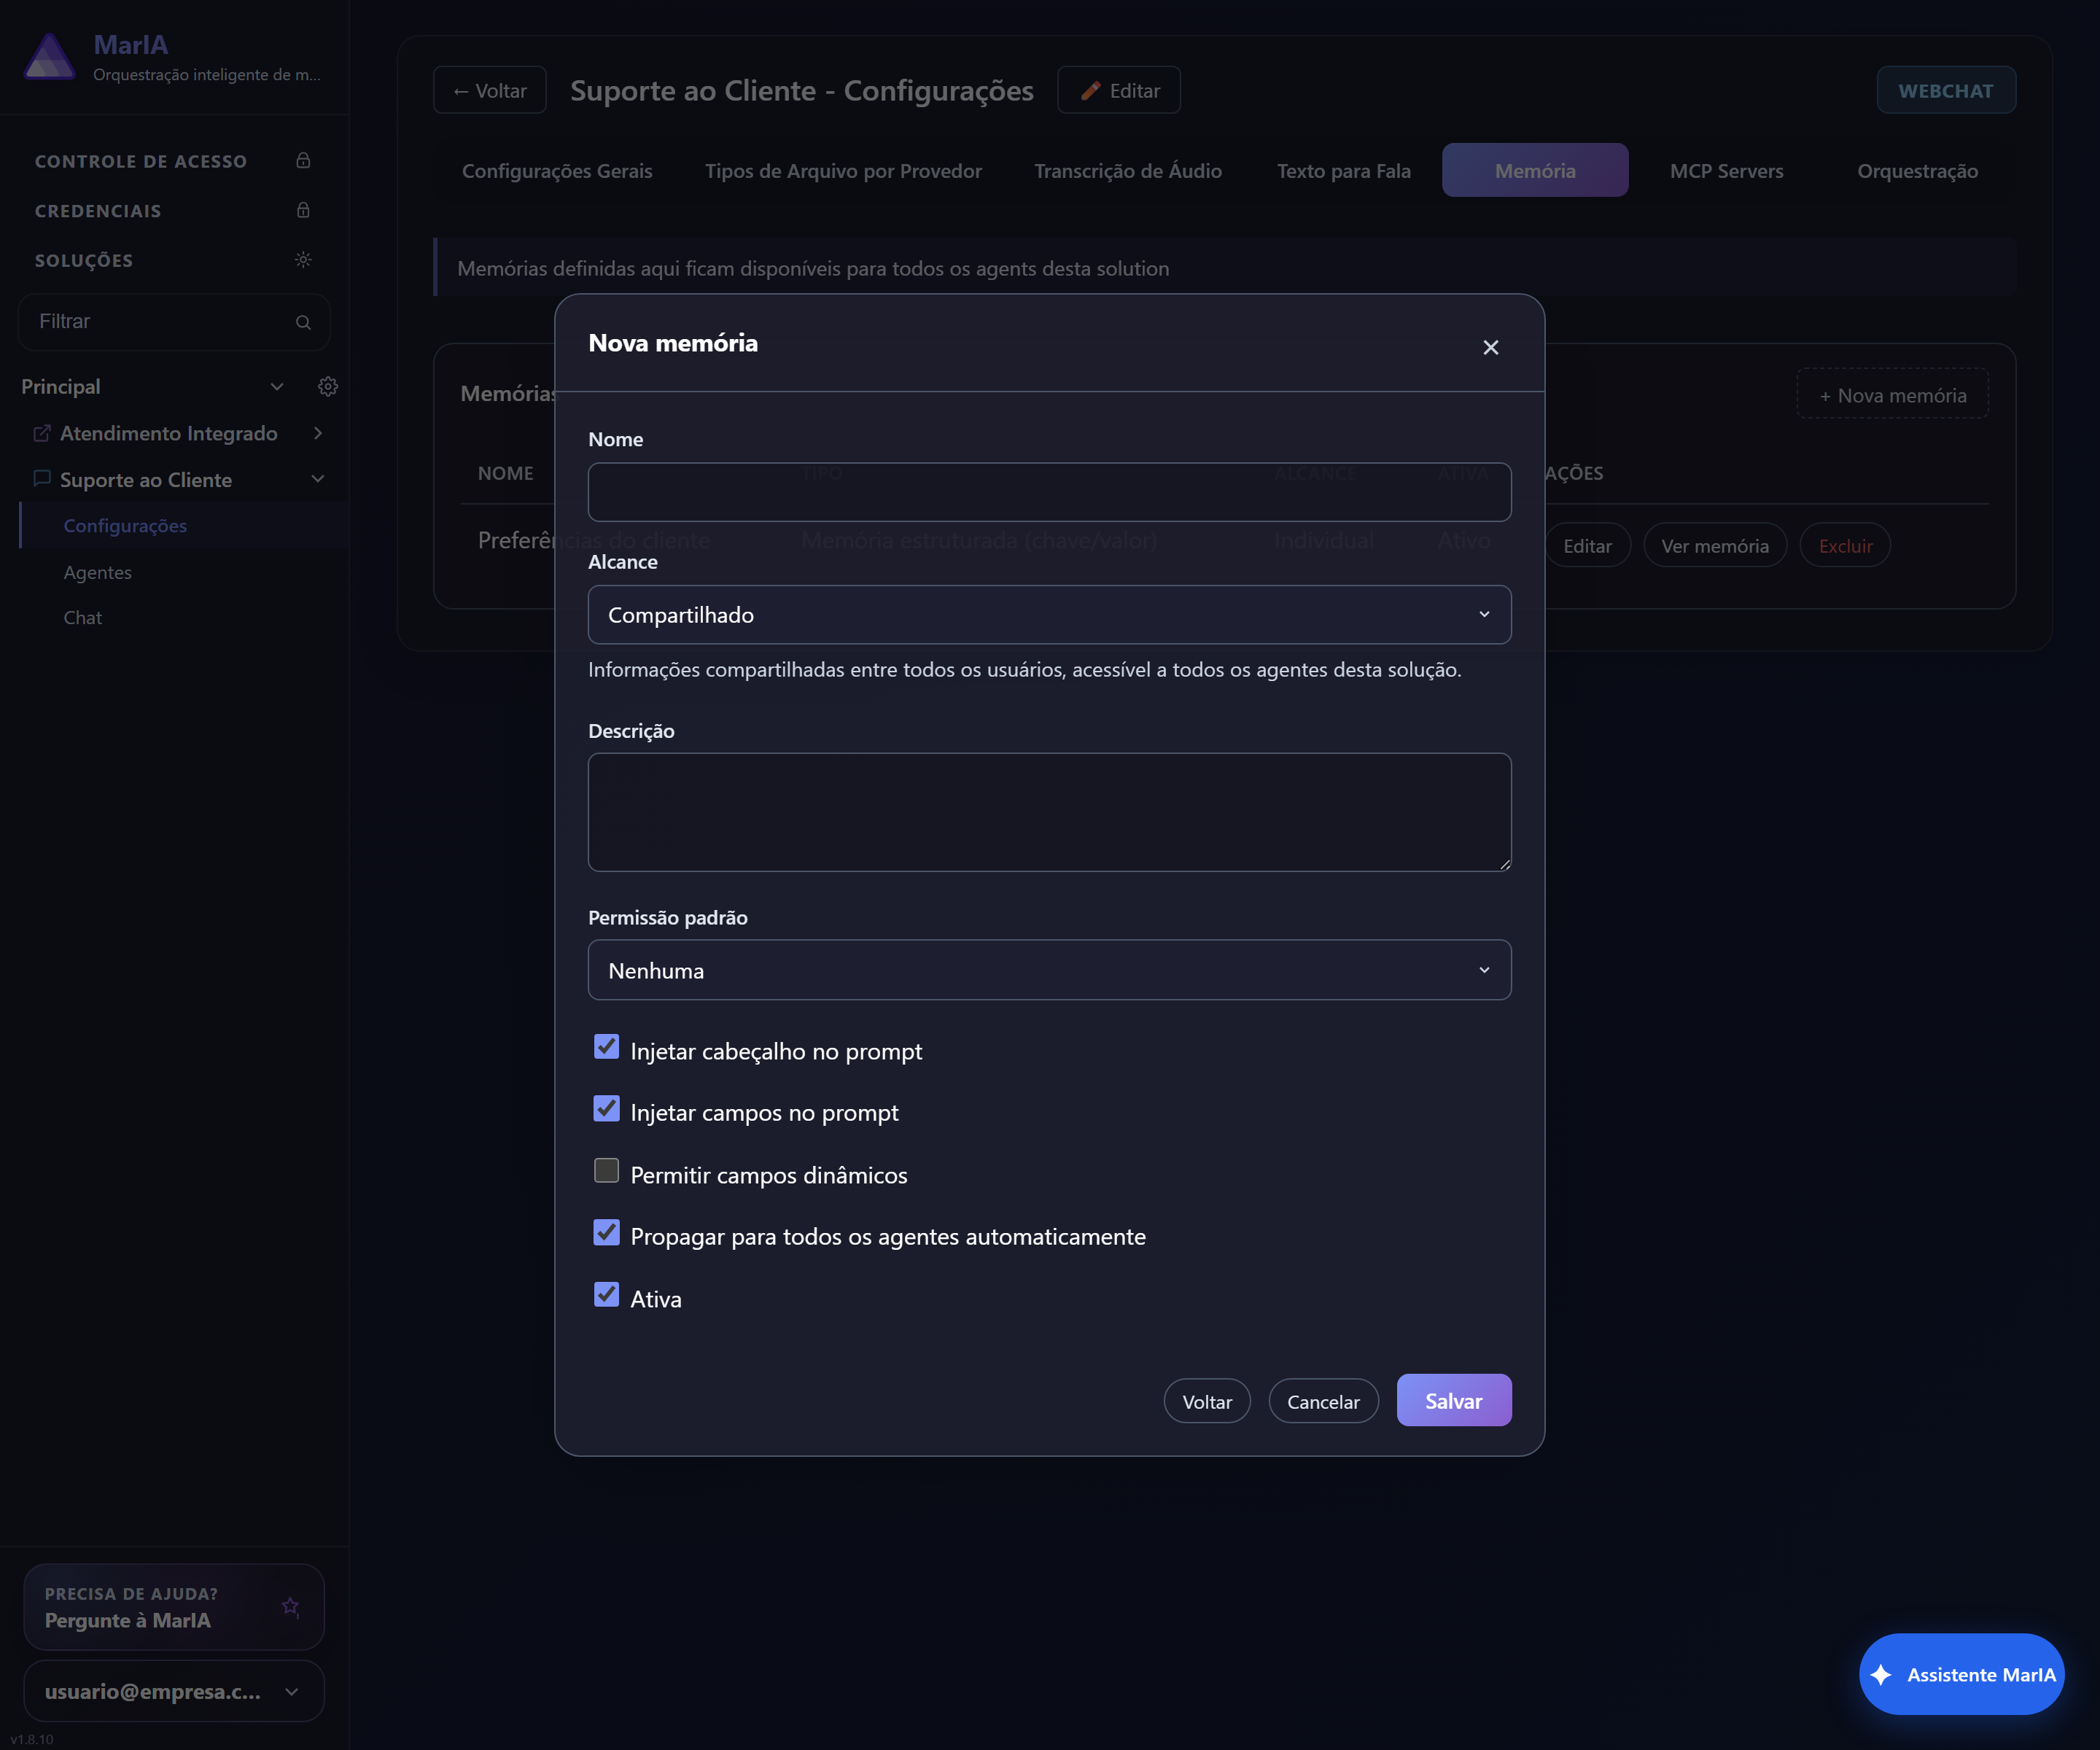
Task: Select Suporte ao Cliente solution
Action: tap(146, 480)
